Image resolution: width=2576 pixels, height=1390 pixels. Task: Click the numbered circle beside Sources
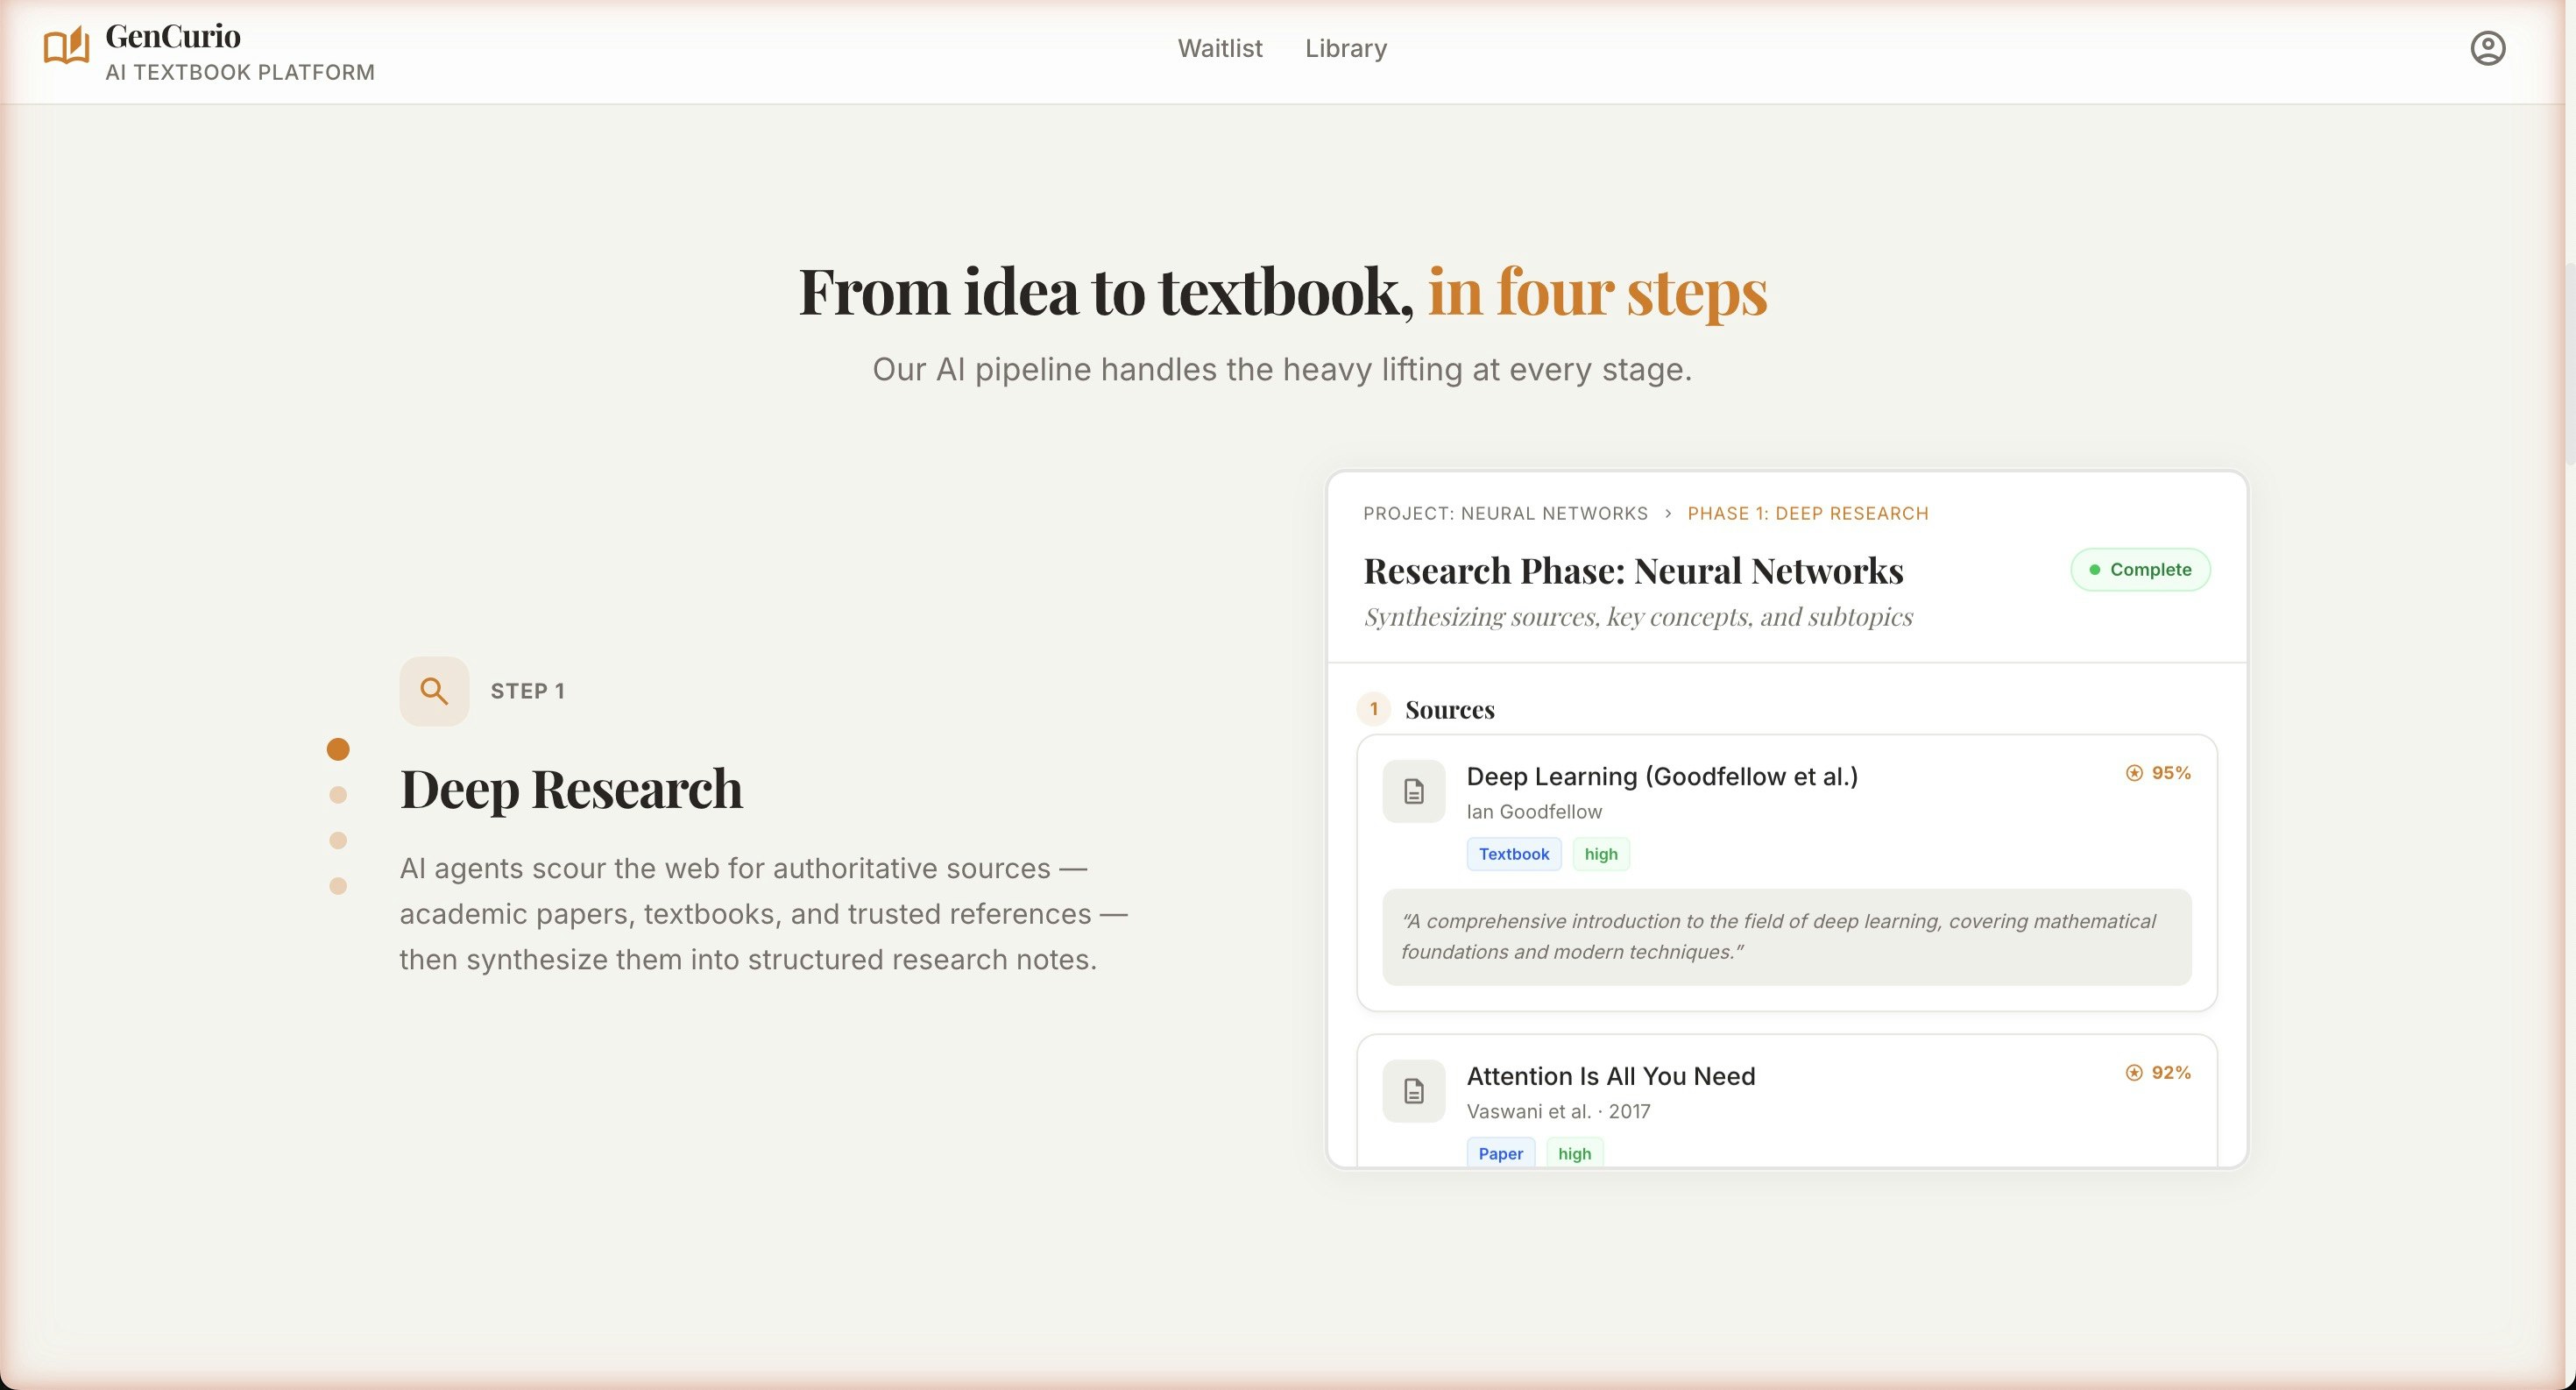(x=1374, y=709)
